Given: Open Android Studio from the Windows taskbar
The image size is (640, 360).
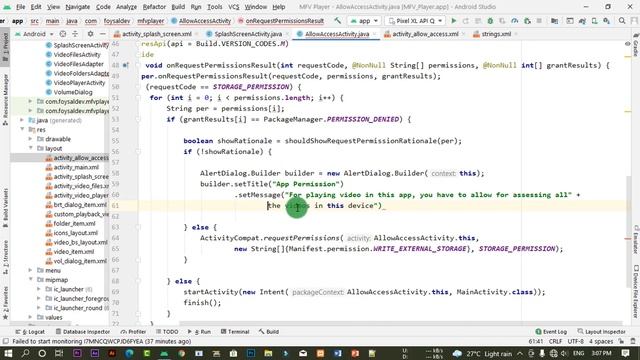Looking at the screenshot, I should [164, 353].
